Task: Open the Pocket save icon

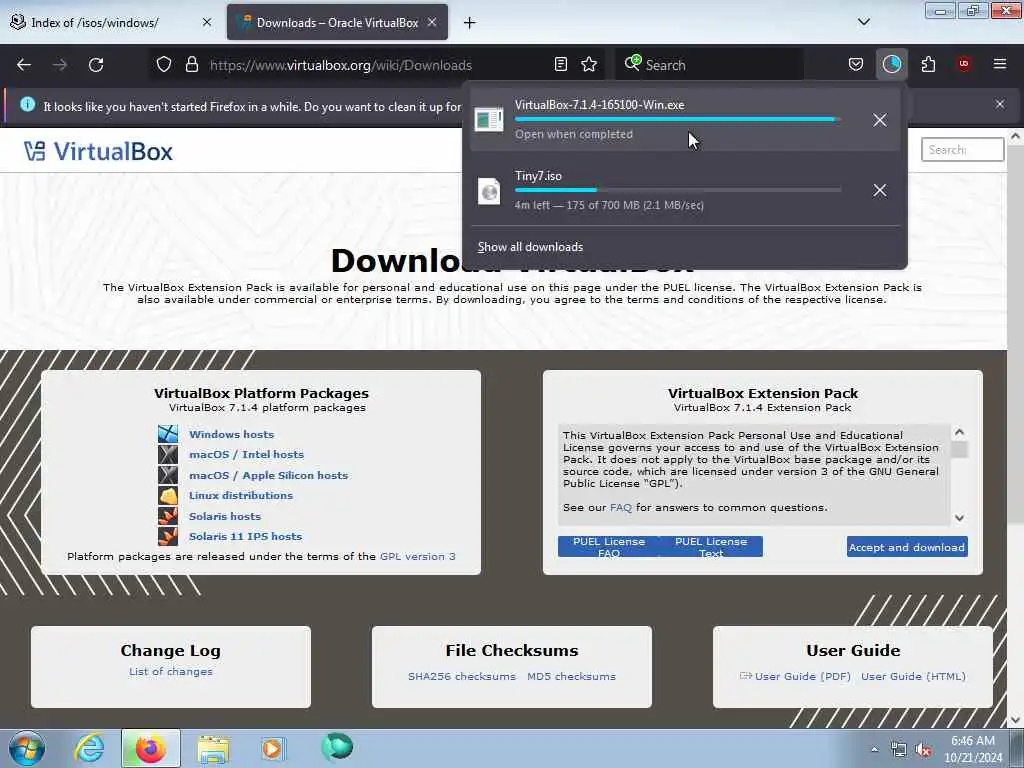Action: [x=856, y=65]
